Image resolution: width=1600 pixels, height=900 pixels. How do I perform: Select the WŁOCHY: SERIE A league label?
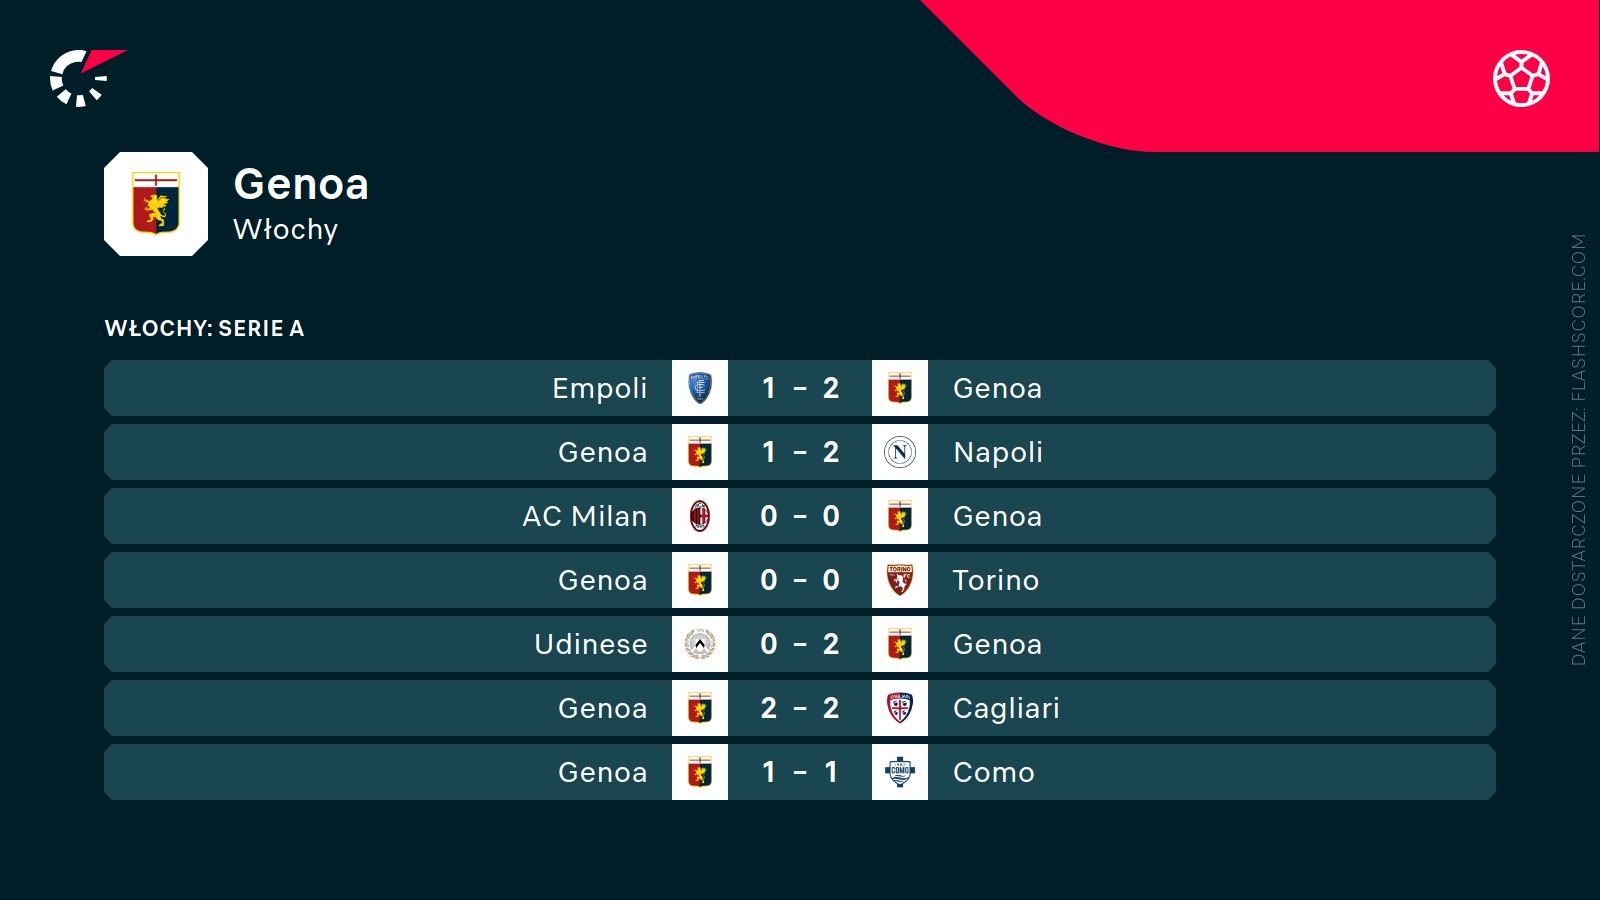pos(204,328)
